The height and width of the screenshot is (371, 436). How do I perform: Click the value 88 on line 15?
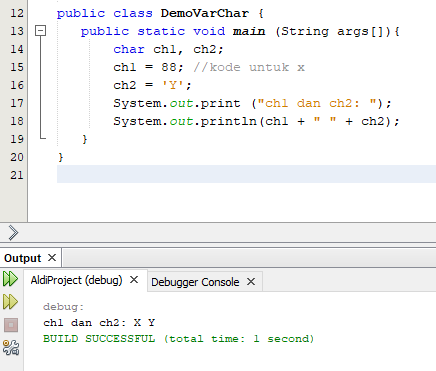(169, 67)
